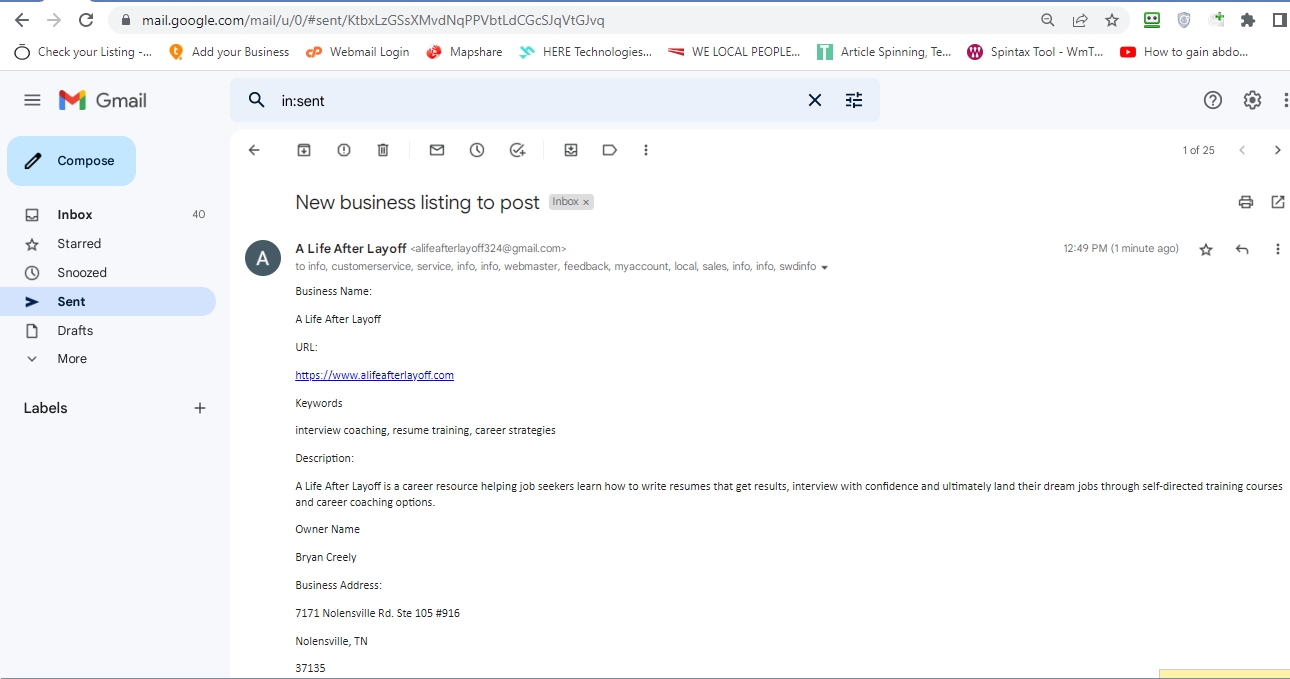Mark the message as unread

click(x=437, y=150)
